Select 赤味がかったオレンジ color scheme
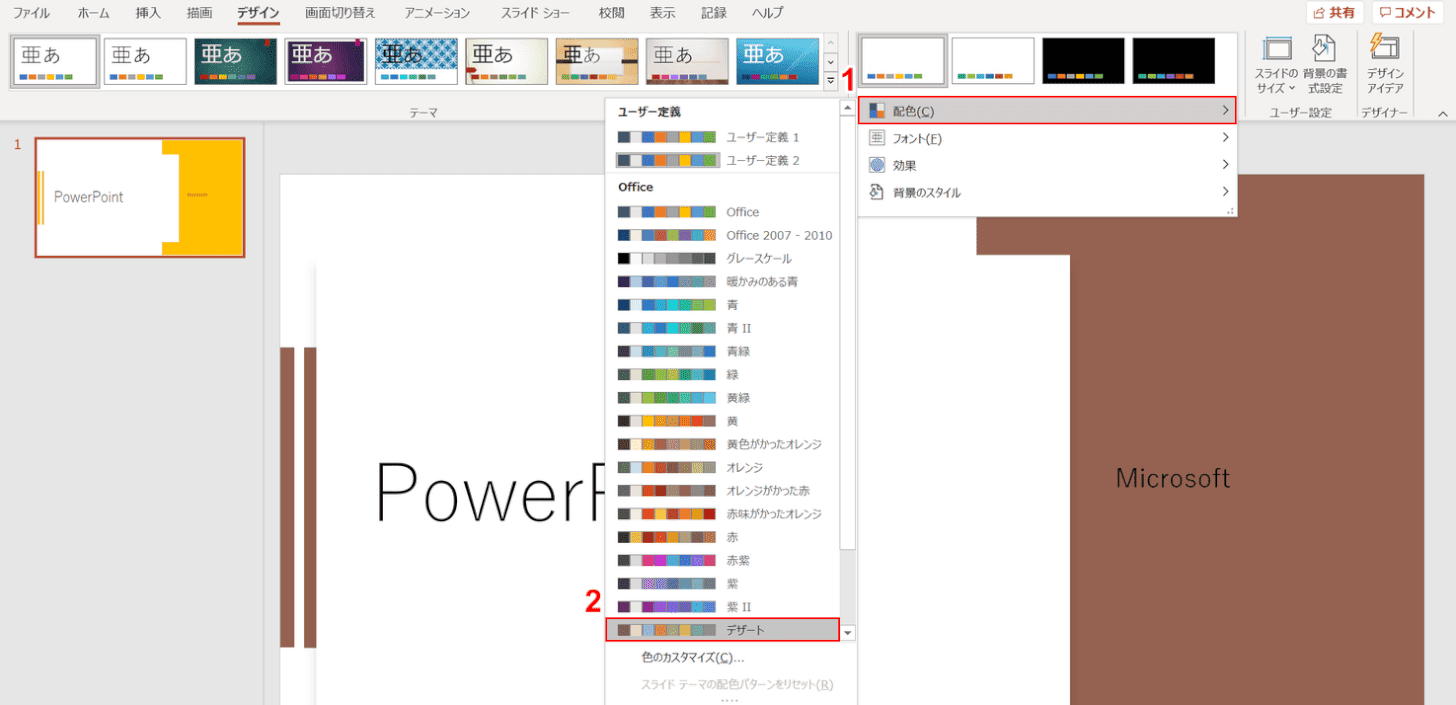The height and width of the screenshot is (705, 1456). pos(723,513)
